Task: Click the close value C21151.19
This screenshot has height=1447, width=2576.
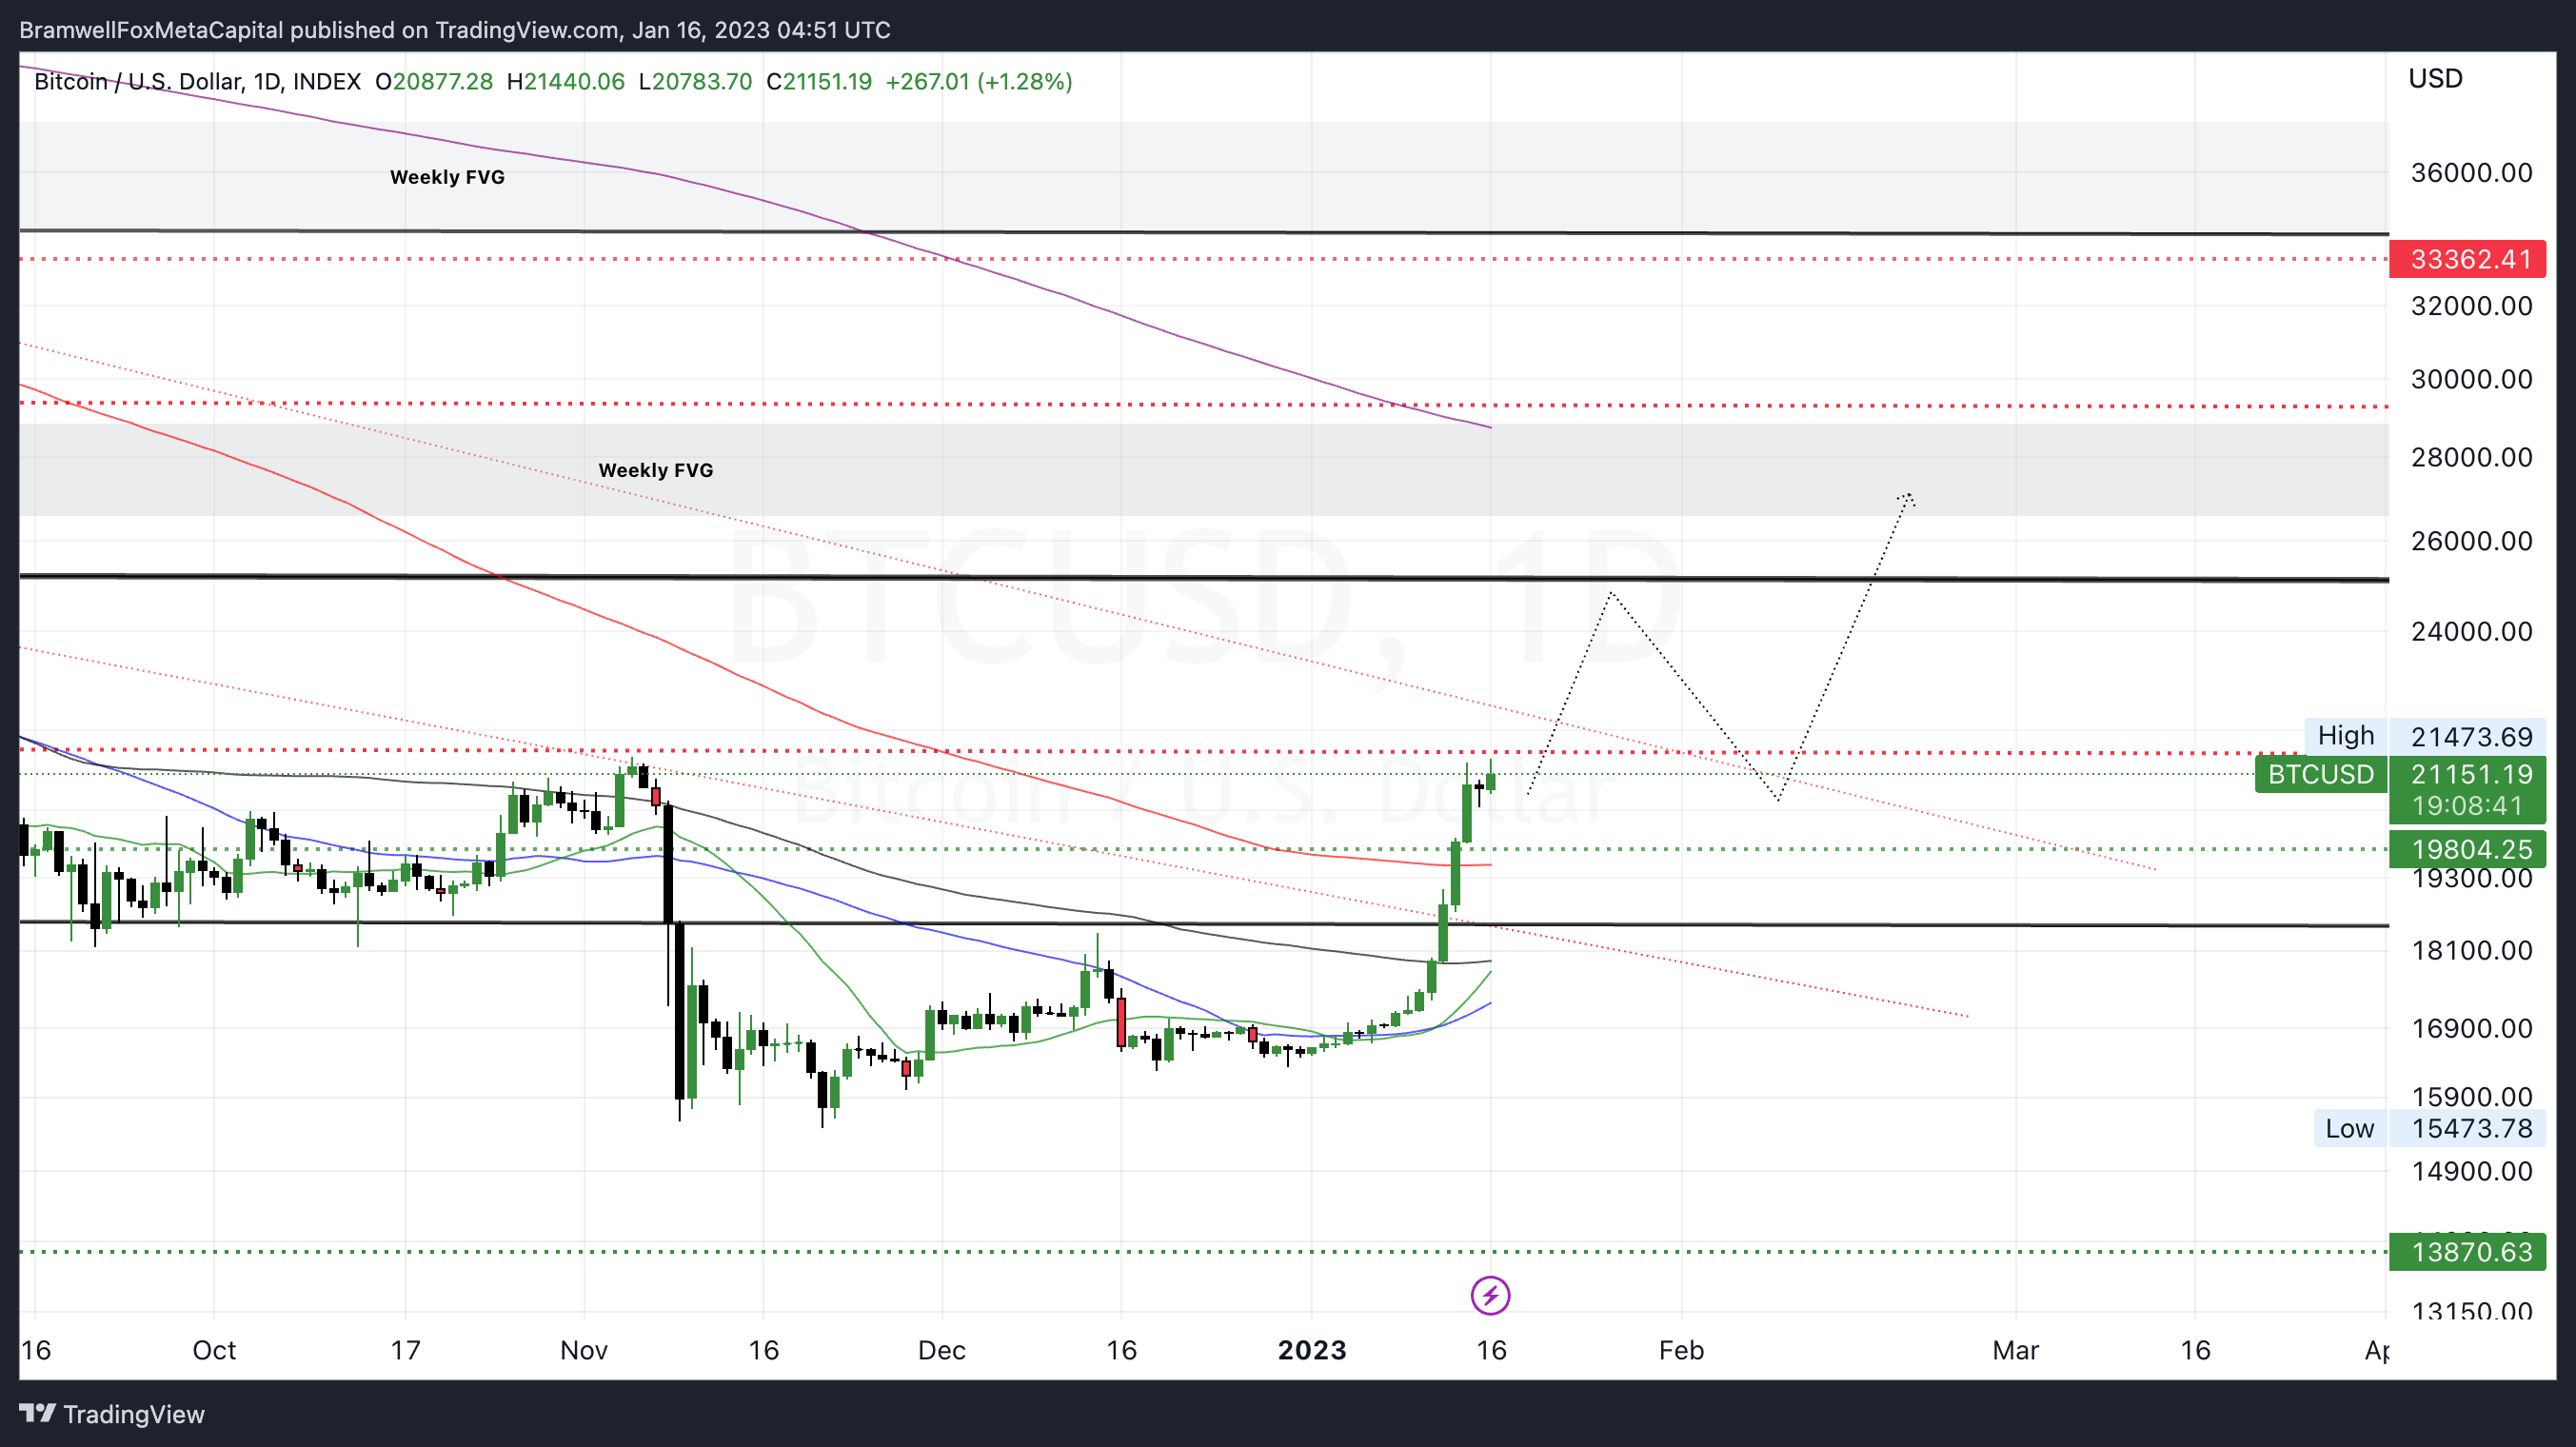Action: pyautogui.click(x=819, y=81)
